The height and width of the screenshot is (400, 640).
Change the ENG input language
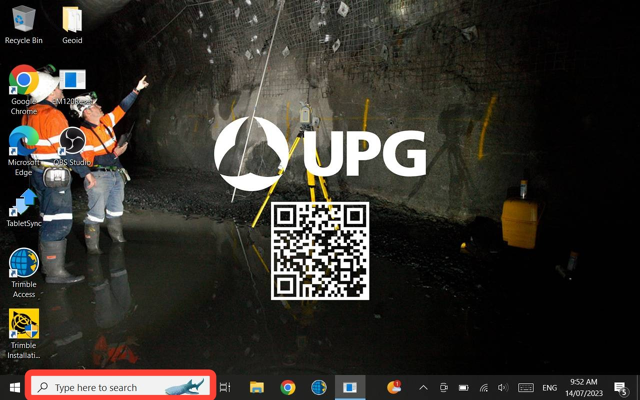549,387
